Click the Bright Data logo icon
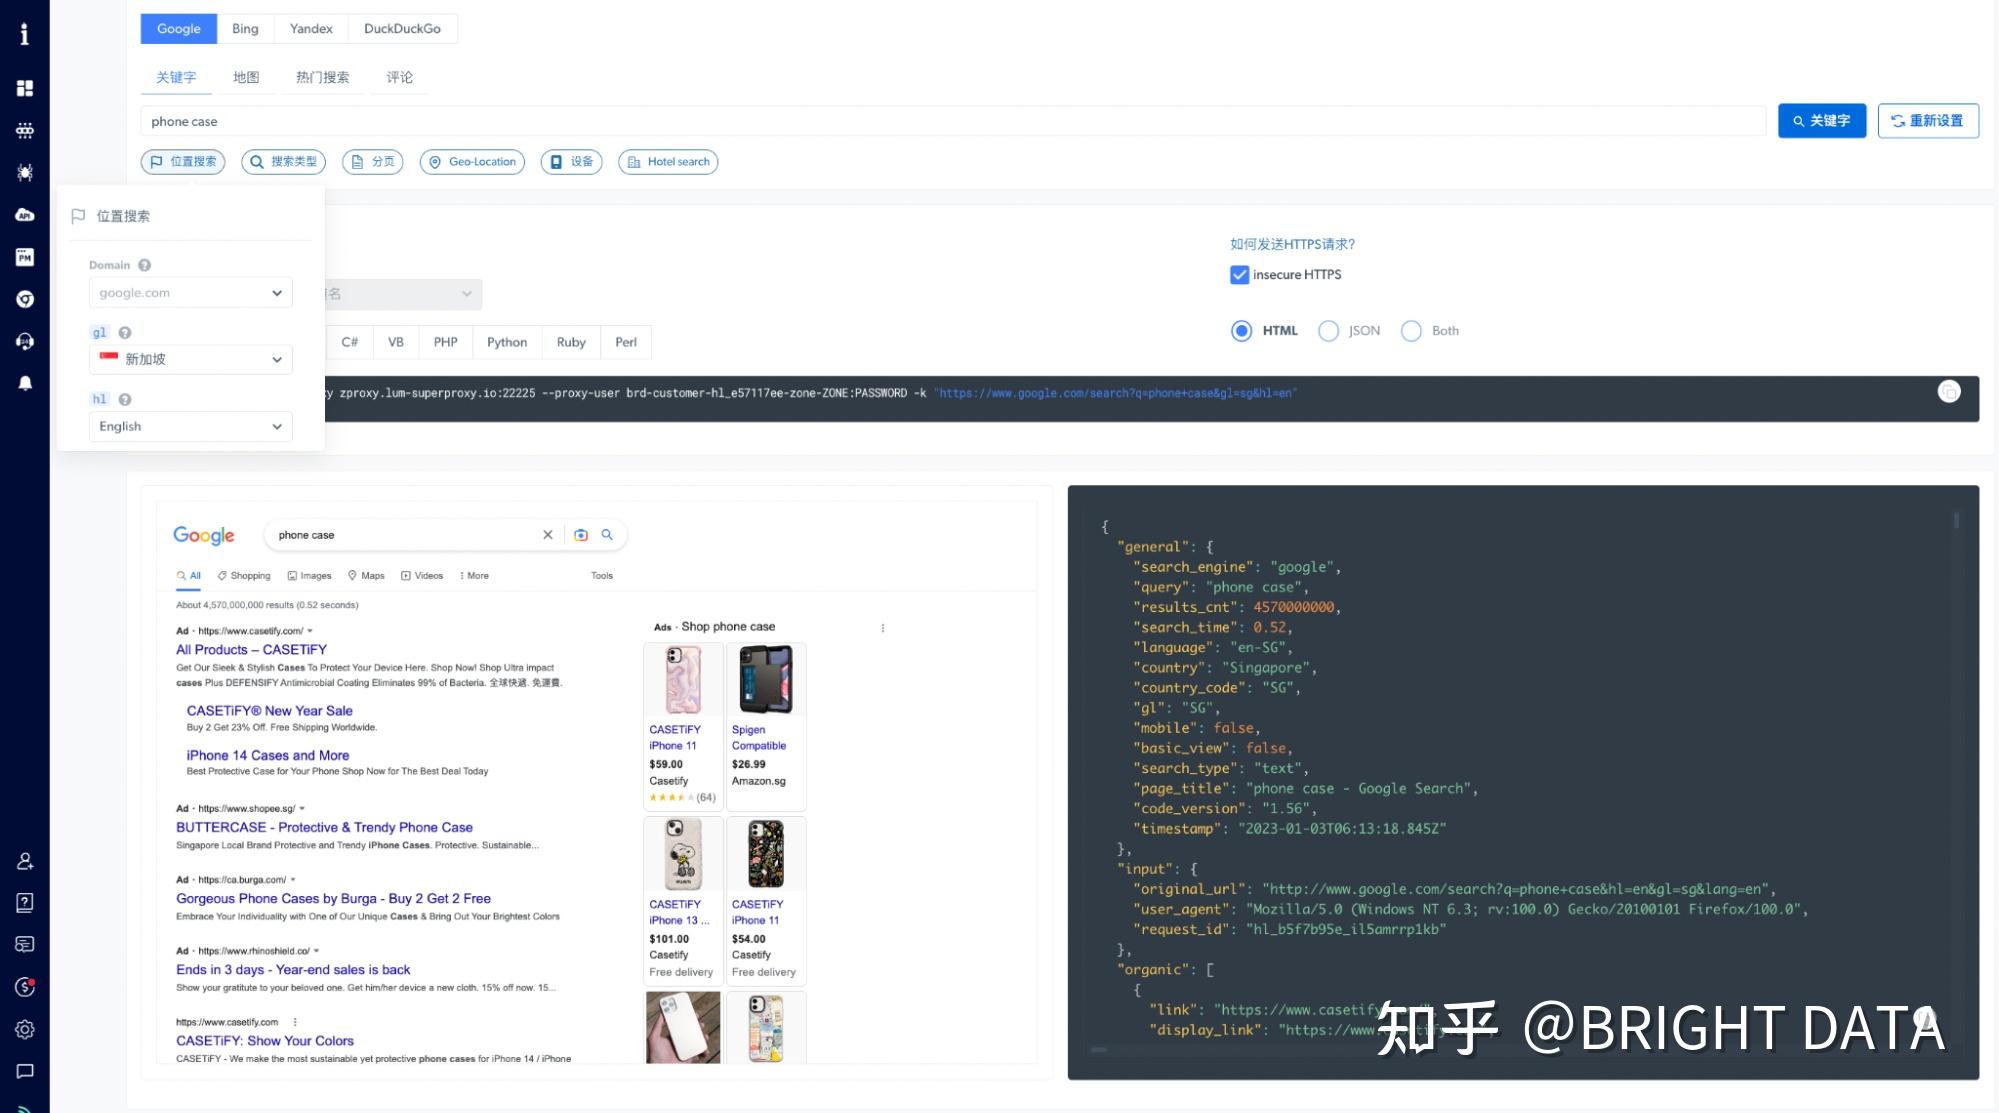Image resolution: width=1999 pixels, height=1113 pixels. point(25,34)
